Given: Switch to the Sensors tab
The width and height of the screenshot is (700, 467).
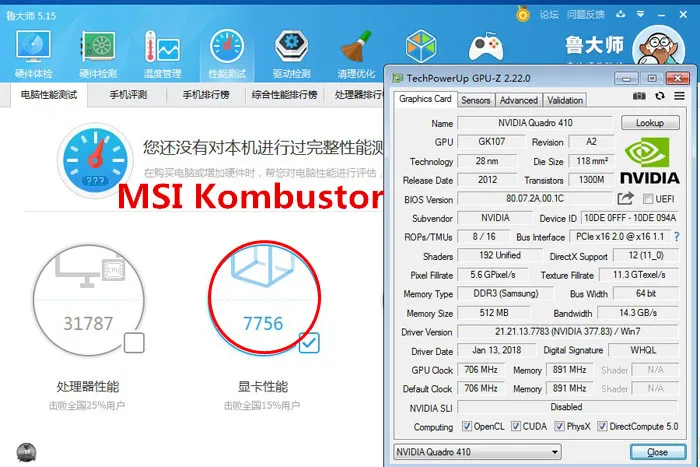Looking at the screenshot, I should click(476, 100).
